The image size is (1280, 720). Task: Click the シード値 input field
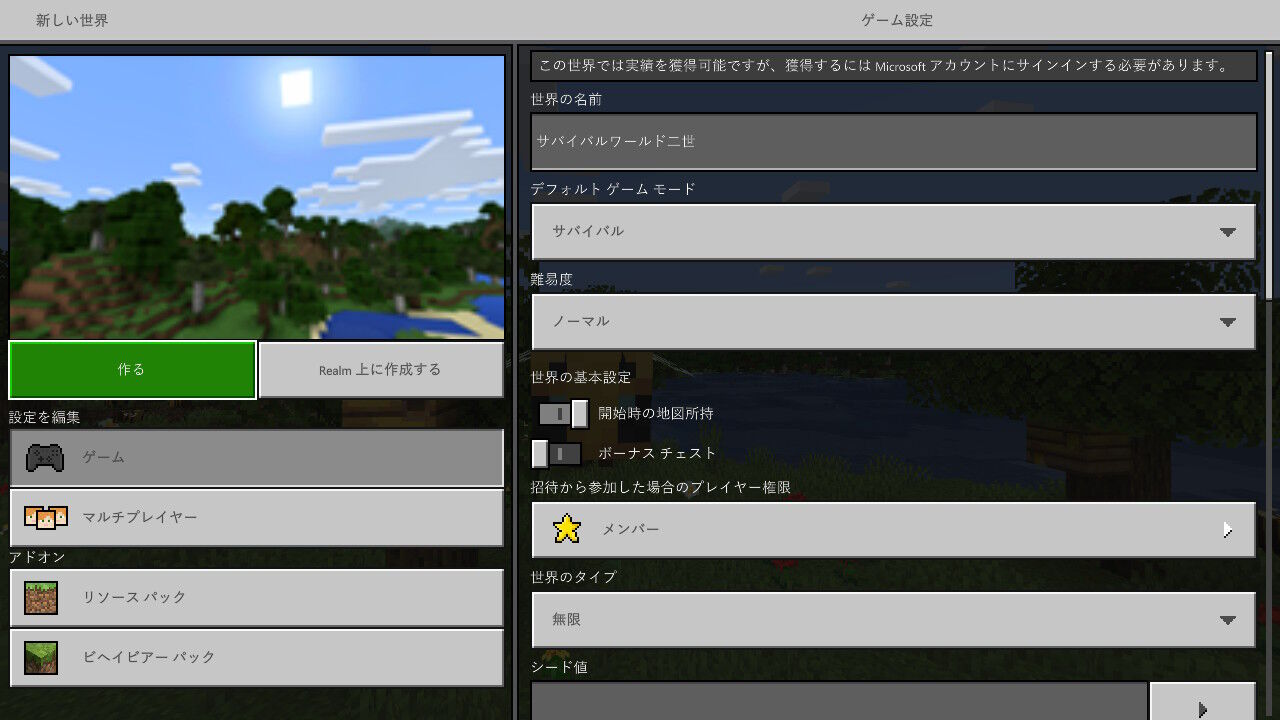point(839,702)
